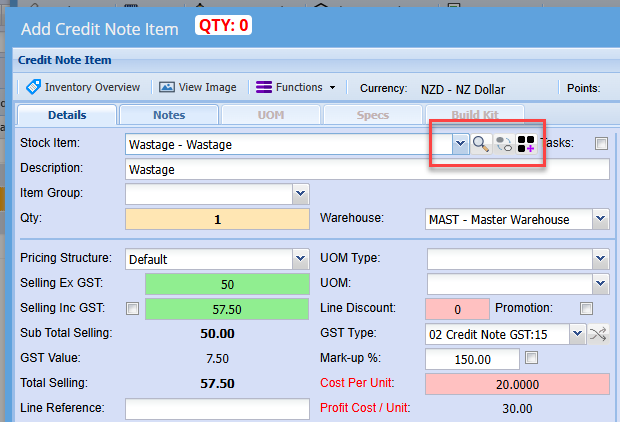Click the pink Cost Per Unit field
Viewport: 620px width, 422px height.
(x=518, y=384)
